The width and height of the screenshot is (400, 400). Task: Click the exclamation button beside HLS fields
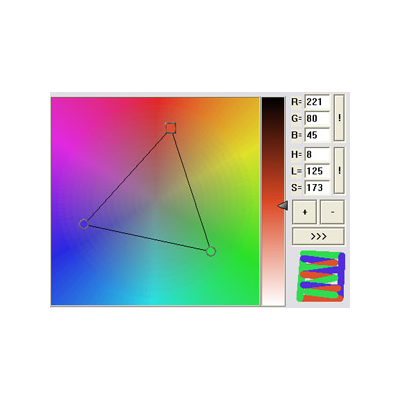[x=339, y=170]
